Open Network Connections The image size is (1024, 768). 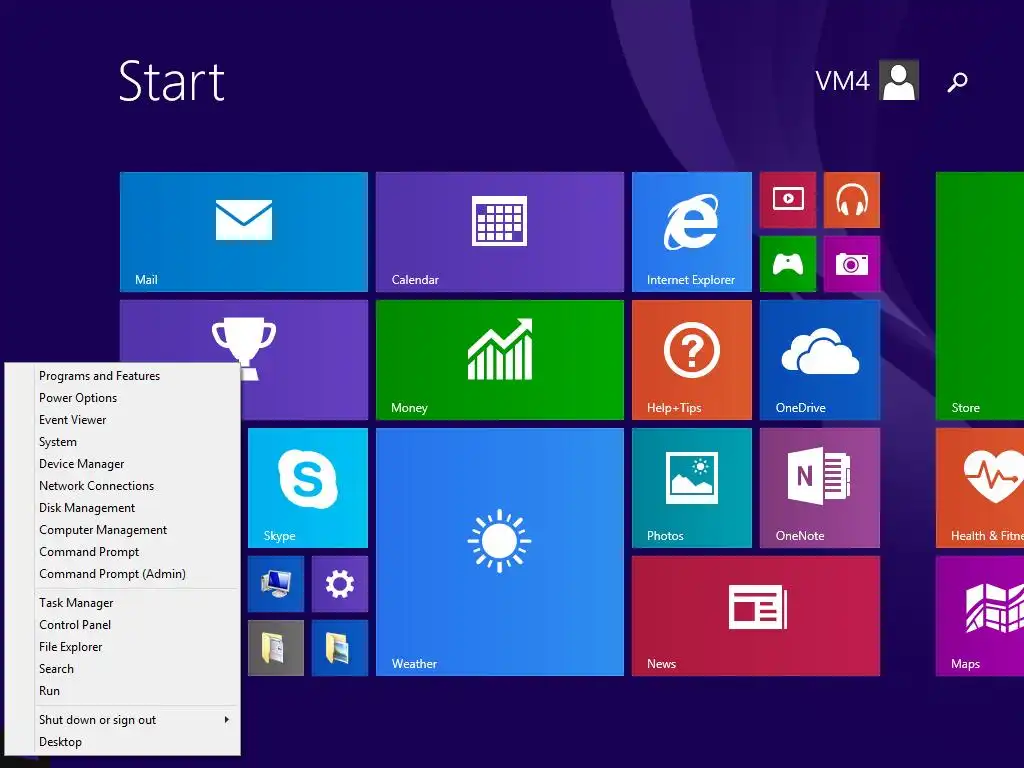click(x=123, y=486)
